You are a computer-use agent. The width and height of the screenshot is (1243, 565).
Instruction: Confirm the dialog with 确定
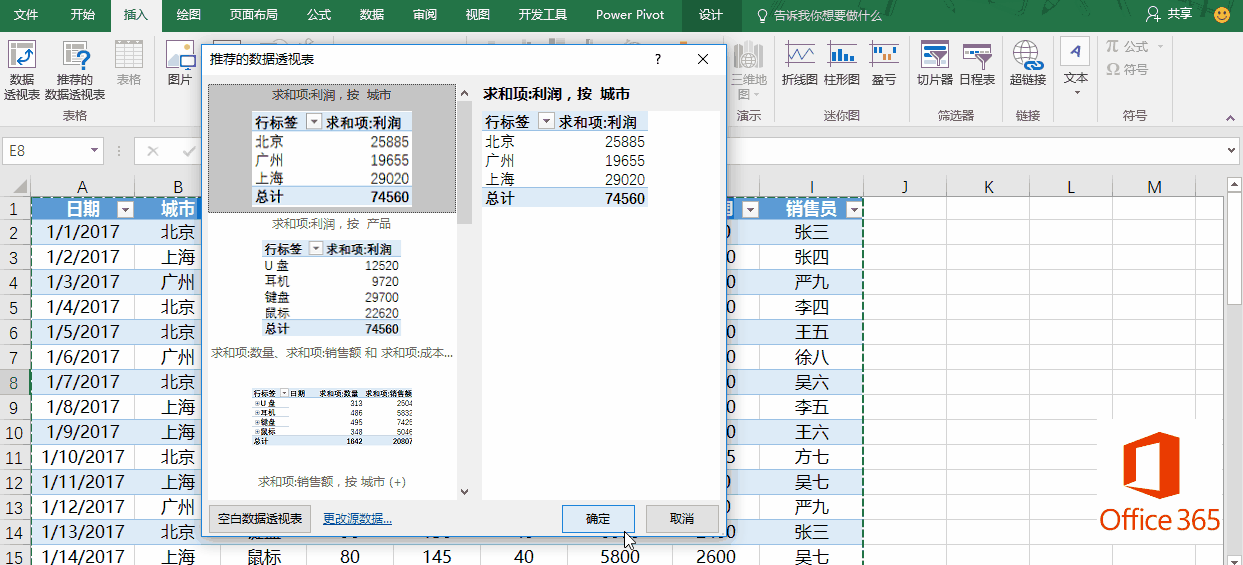pos(598,519)
